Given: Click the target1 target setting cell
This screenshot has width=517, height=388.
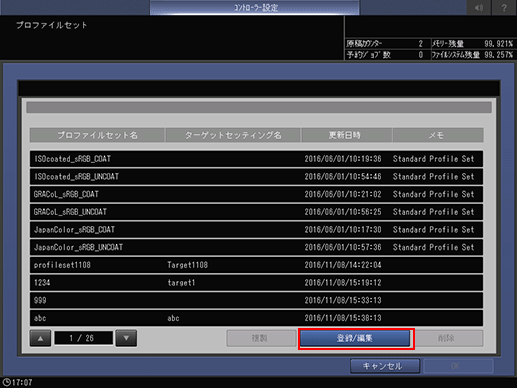Looking at the screenshot, I should tap(181, 283).
